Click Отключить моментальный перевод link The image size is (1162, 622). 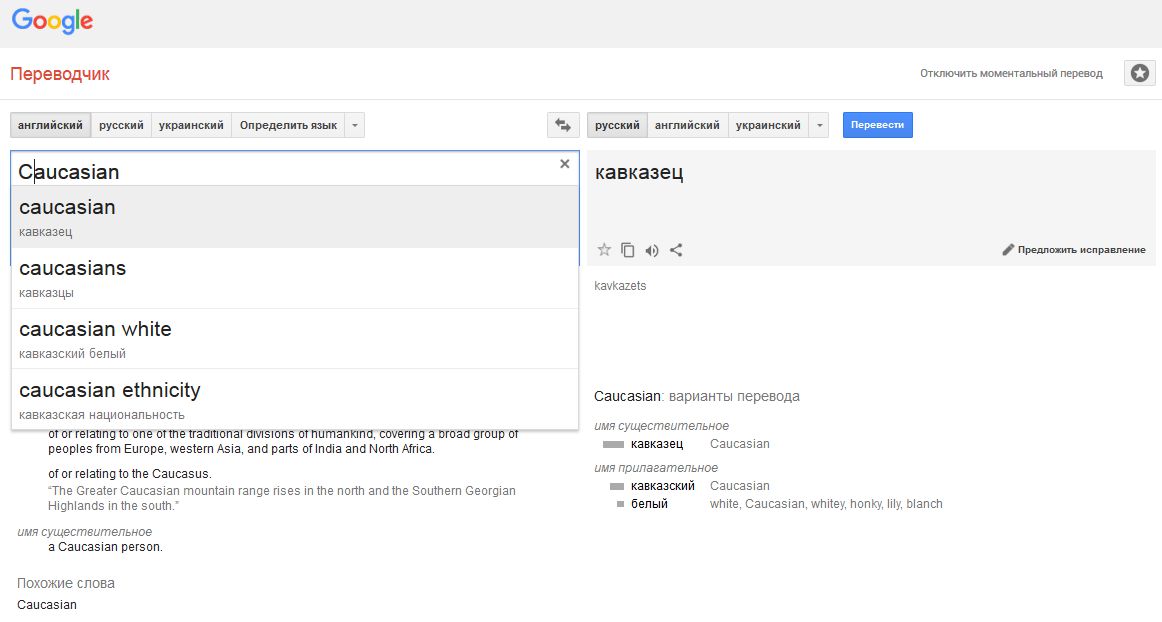[1012, 73]
